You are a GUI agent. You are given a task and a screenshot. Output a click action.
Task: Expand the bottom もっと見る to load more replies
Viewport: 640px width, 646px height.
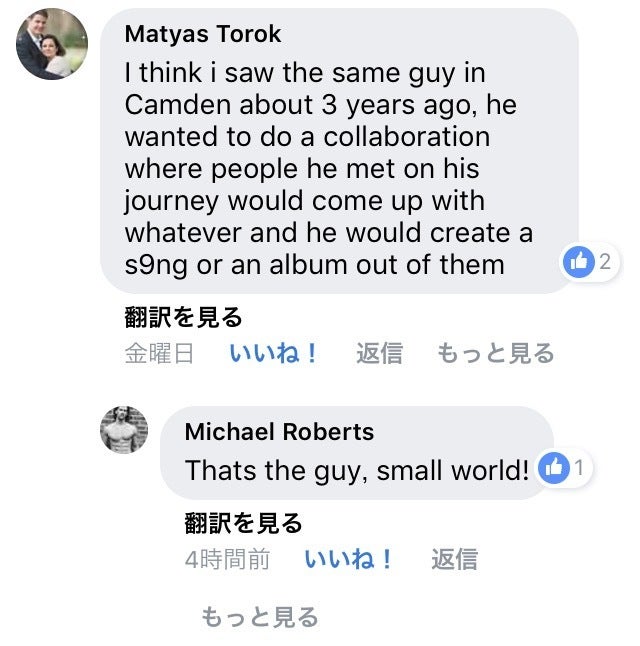pos(260,617)
